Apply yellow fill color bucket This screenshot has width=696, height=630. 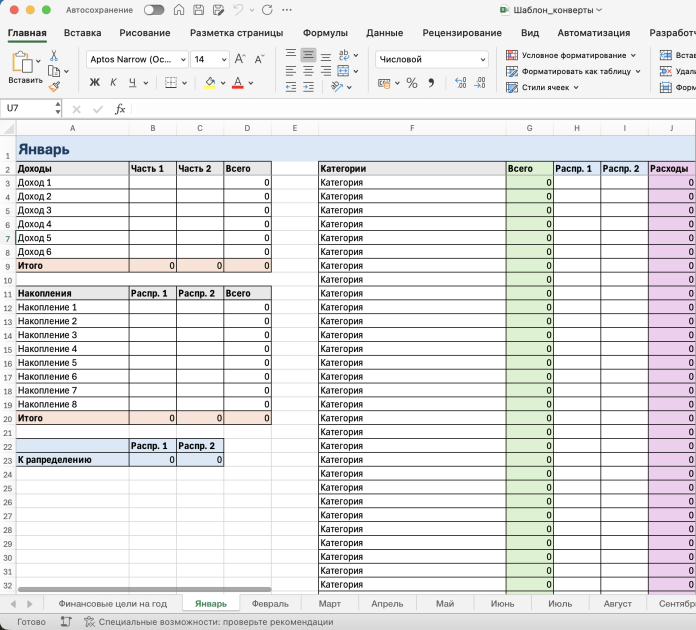coord(210,83)
